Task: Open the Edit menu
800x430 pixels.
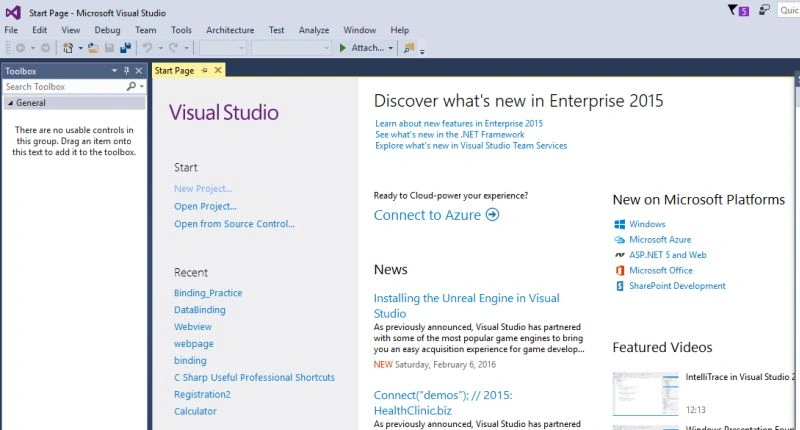Action: [39, 30]
